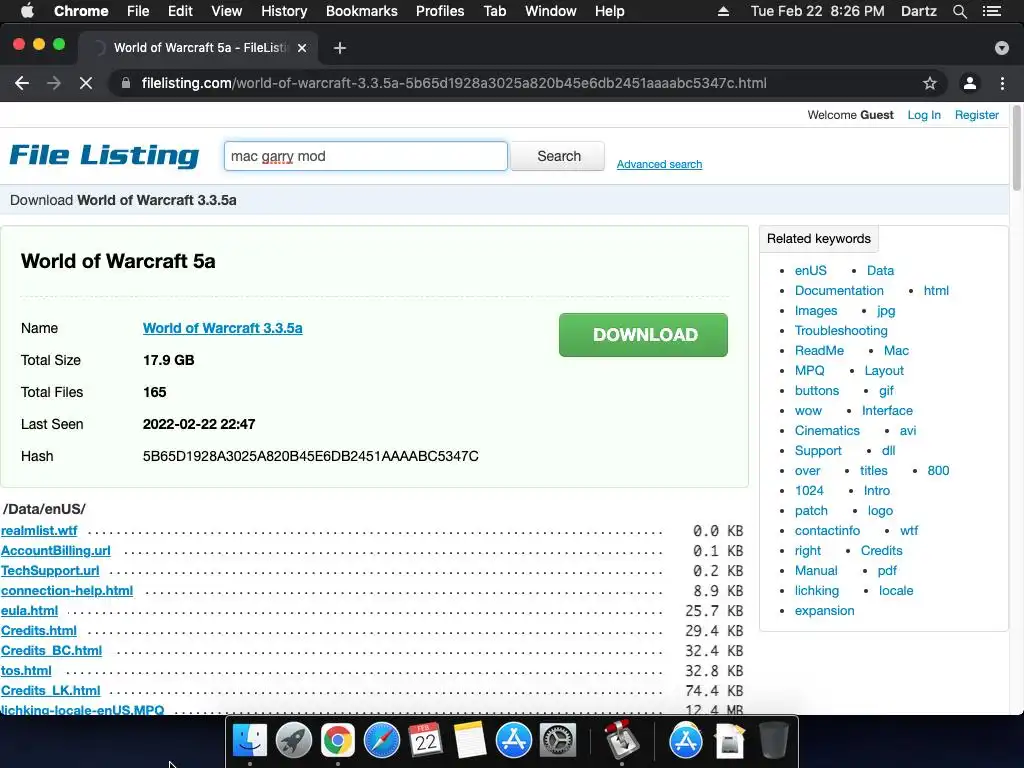Open the connection-help.html file link
Image resolution: width=1024 pixels, height=768 pixels.
pos(67,590)
